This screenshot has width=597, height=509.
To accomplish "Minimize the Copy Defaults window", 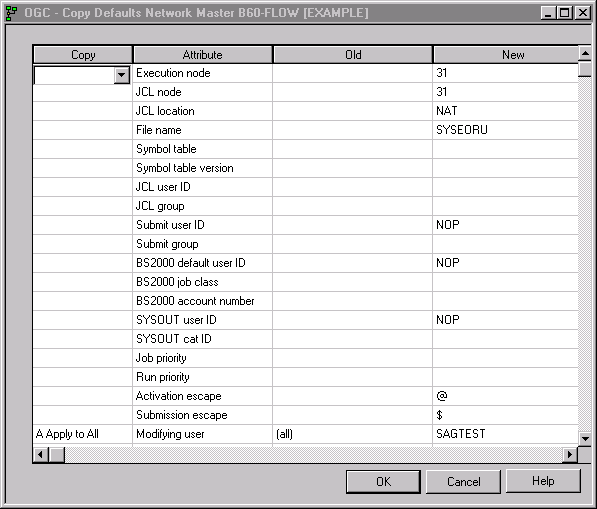I will coord(548,13).
